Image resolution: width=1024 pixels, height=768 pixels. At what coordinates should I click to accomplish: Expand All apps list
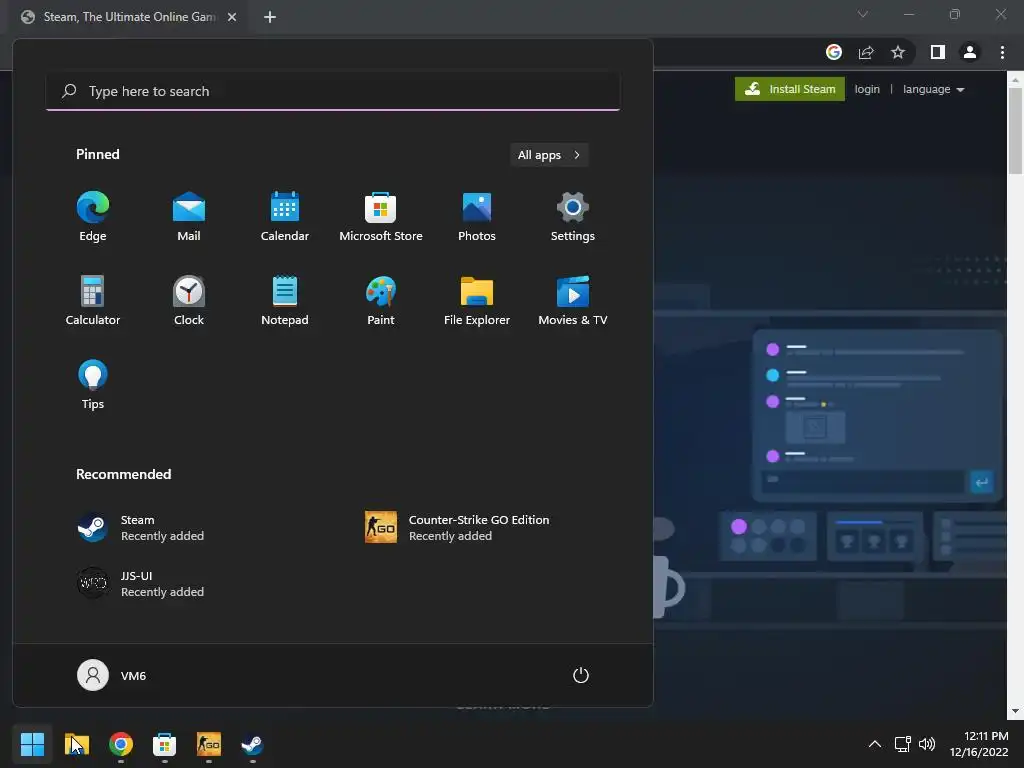pos(549,155)
